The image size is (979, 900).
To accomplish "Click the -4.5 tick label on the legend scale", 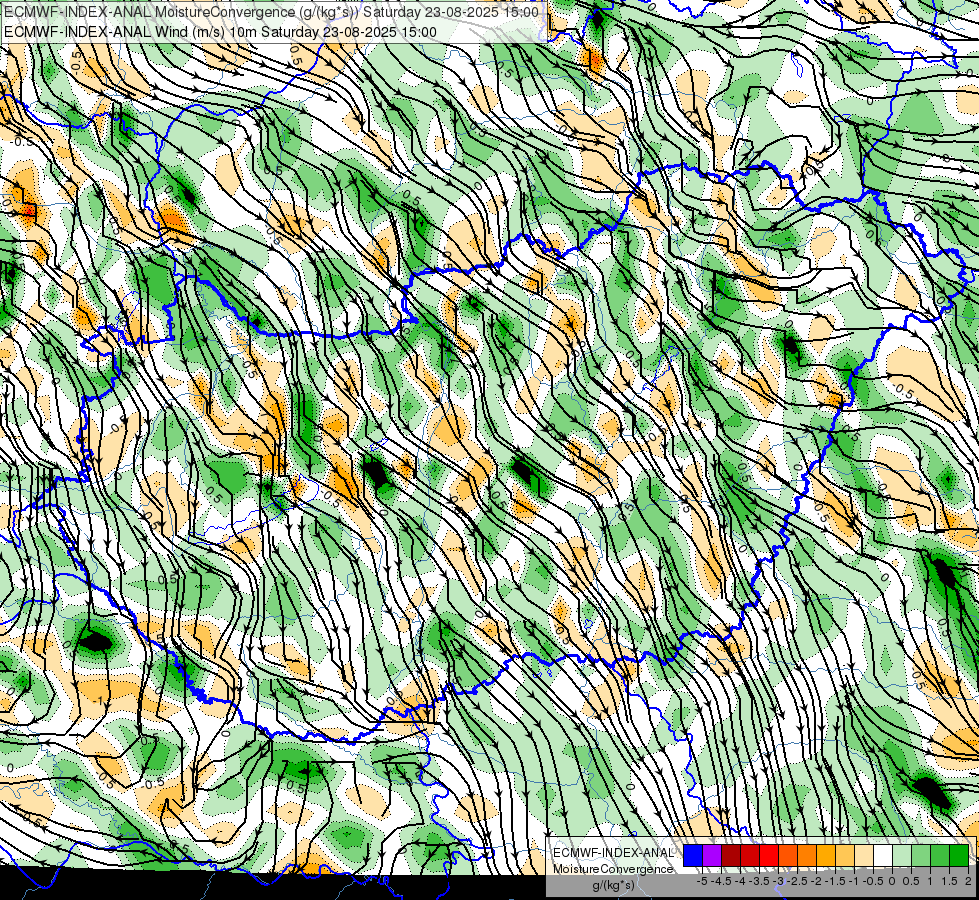I will click(721, 881).
